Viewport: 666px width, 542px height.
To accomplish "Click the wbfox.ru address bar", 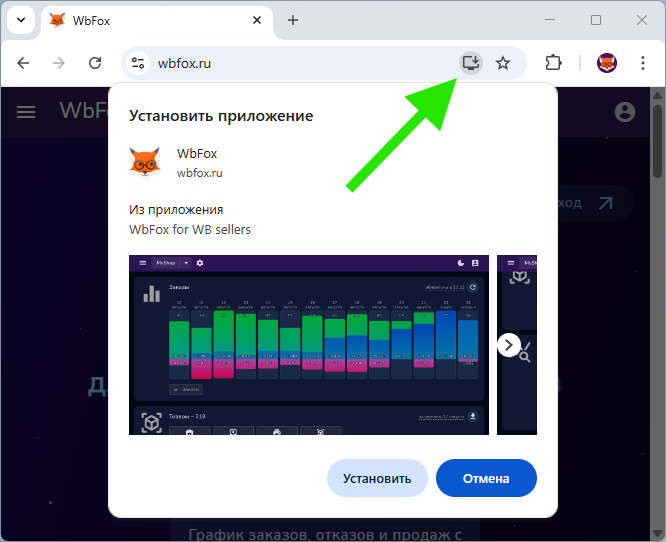I will coord(300,63).
